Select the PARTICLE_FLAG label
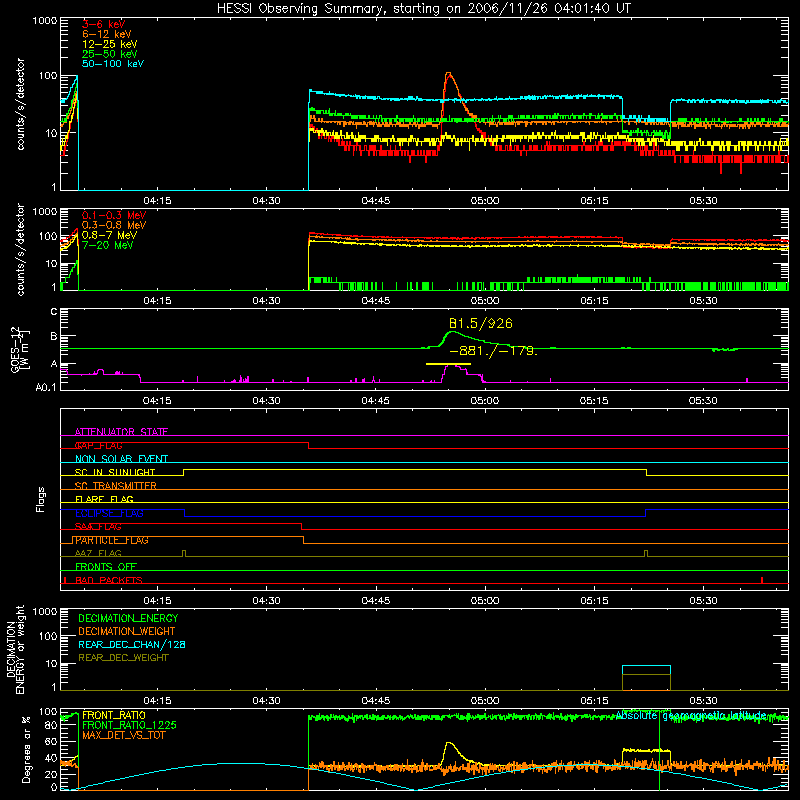800x800 pixels. (x=112, y=540)
